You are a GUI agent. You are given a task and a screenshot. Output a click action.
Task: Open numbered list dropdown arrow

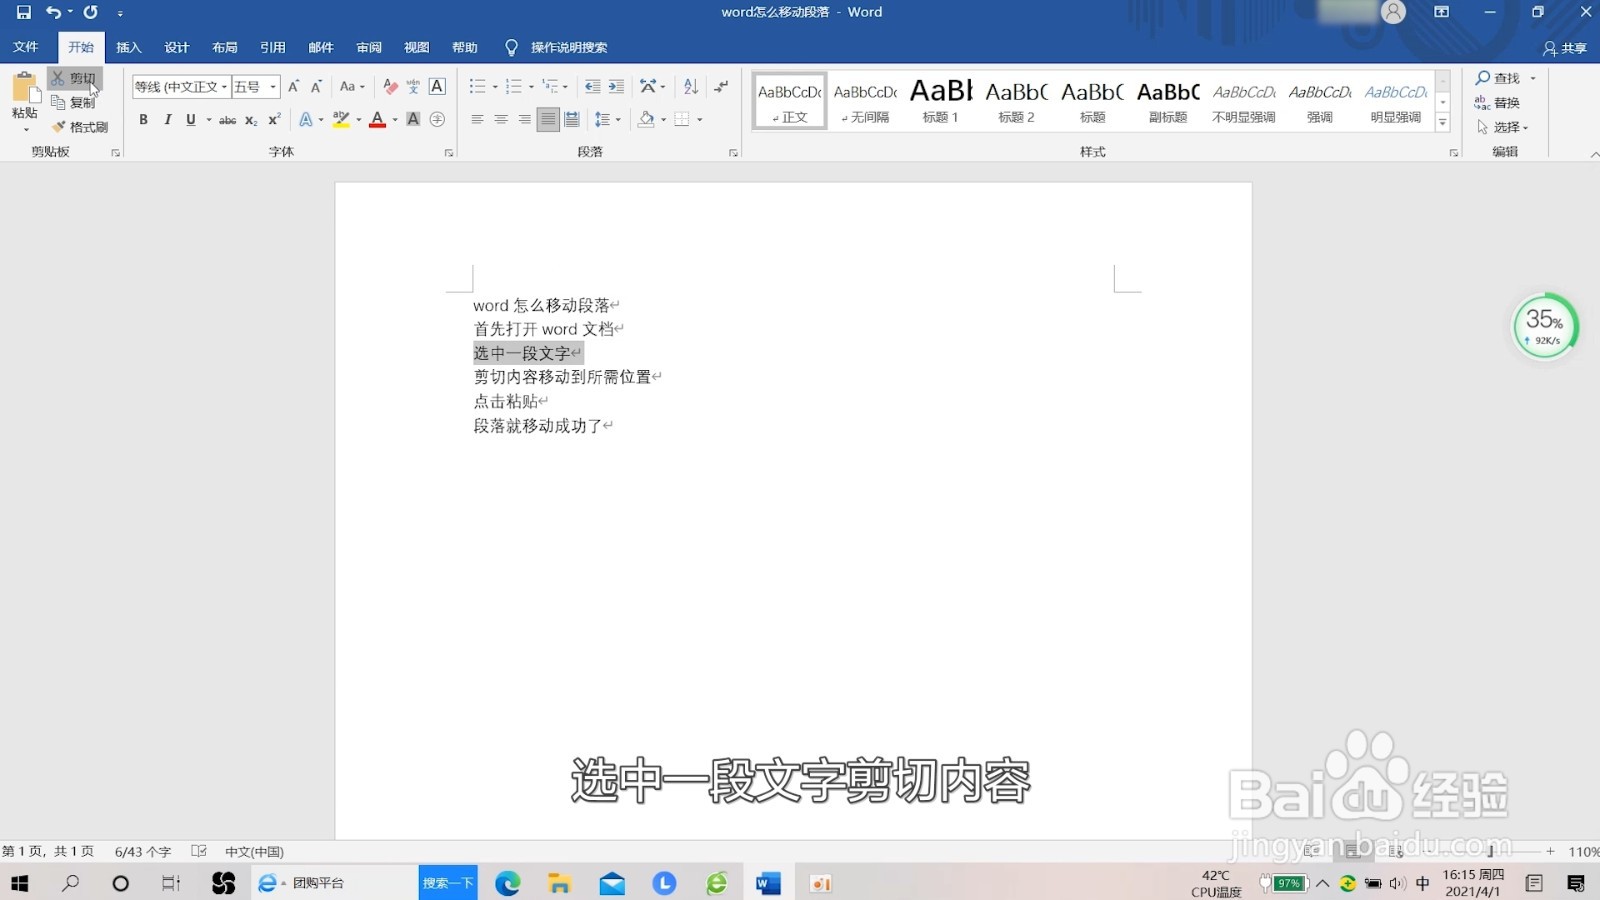(531, 87)
